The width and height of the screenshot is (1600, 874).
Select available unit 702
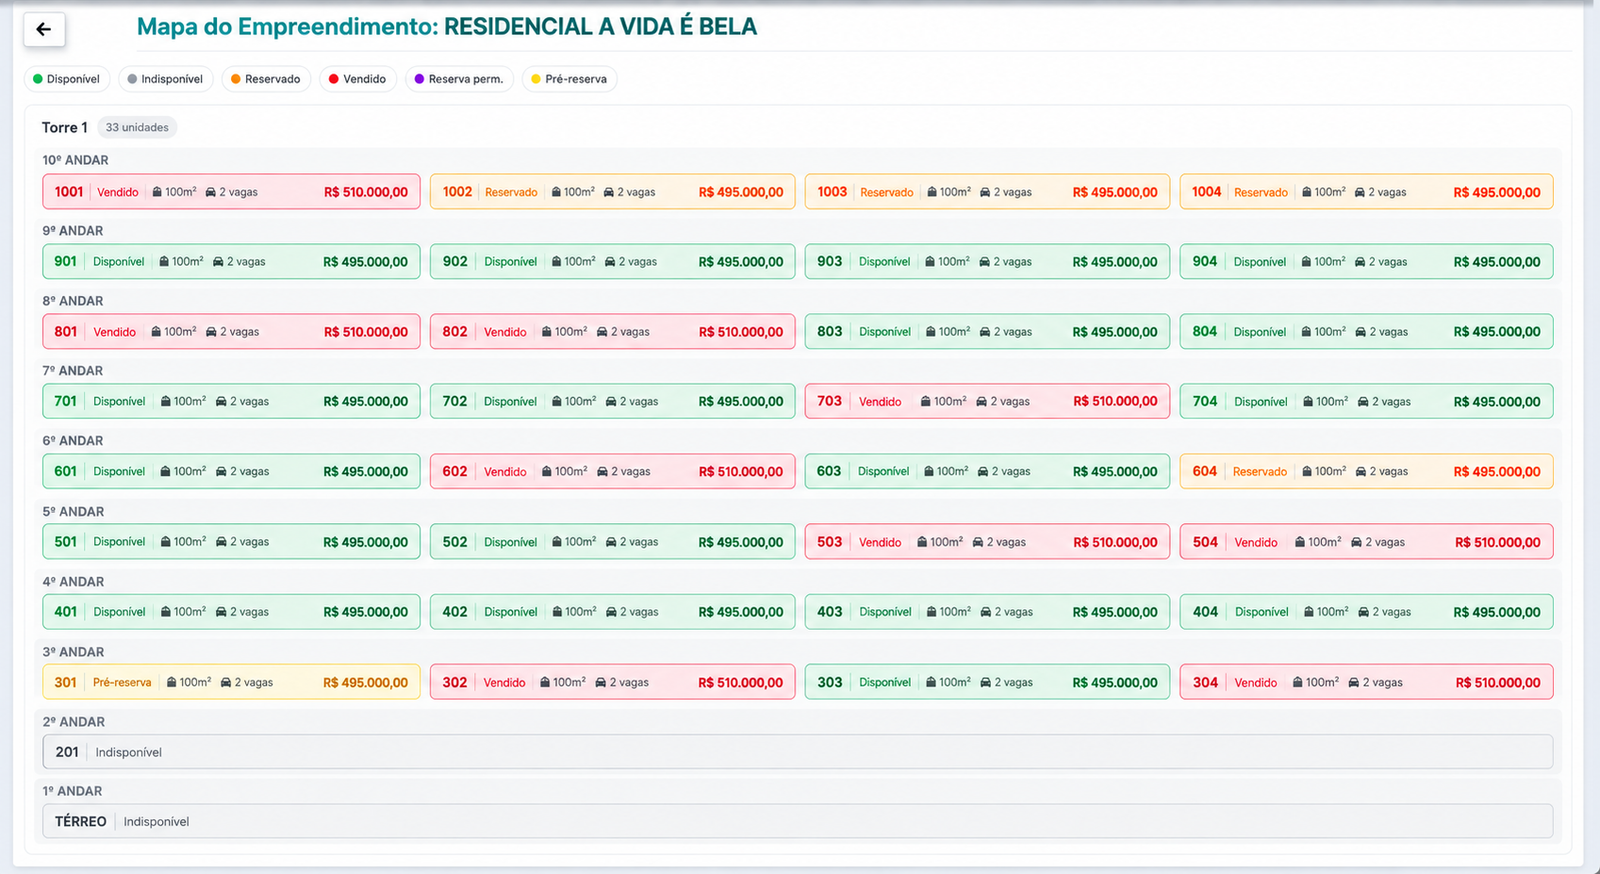click(613, 402)
